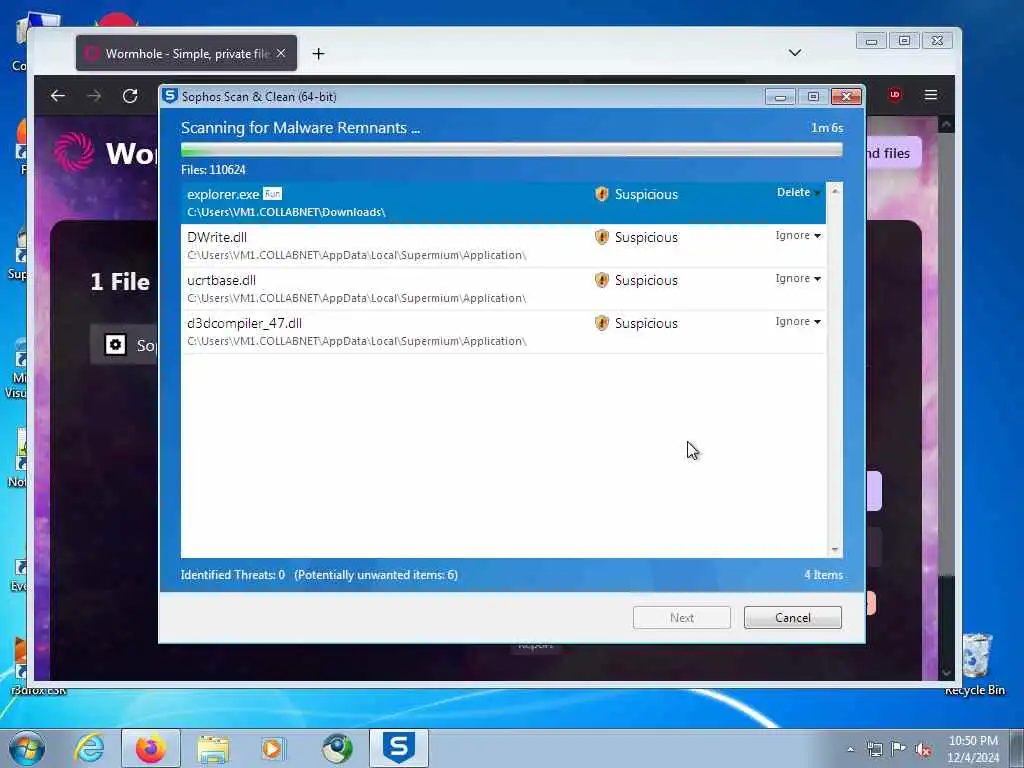Screen dimensions: 1024x768
Task: Select the DWrite.dll row
Action: point(503,246)
